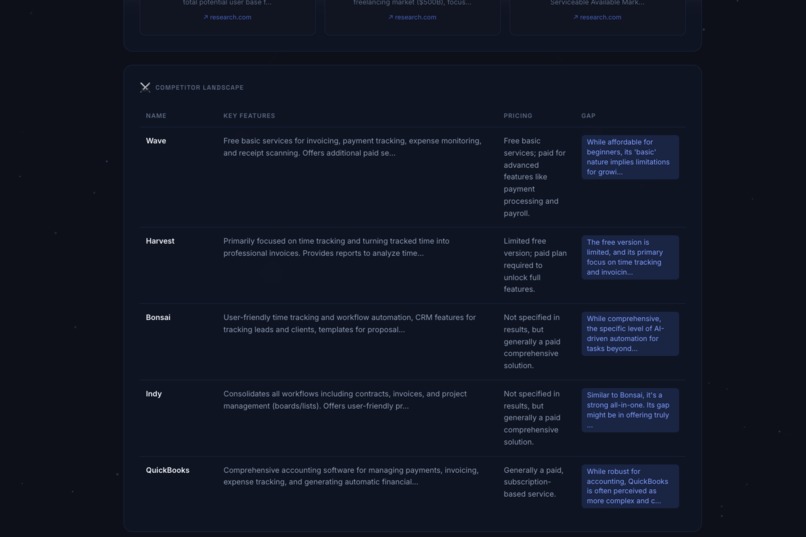Click Bonsai's workflow automation features description

coord(350,324)
